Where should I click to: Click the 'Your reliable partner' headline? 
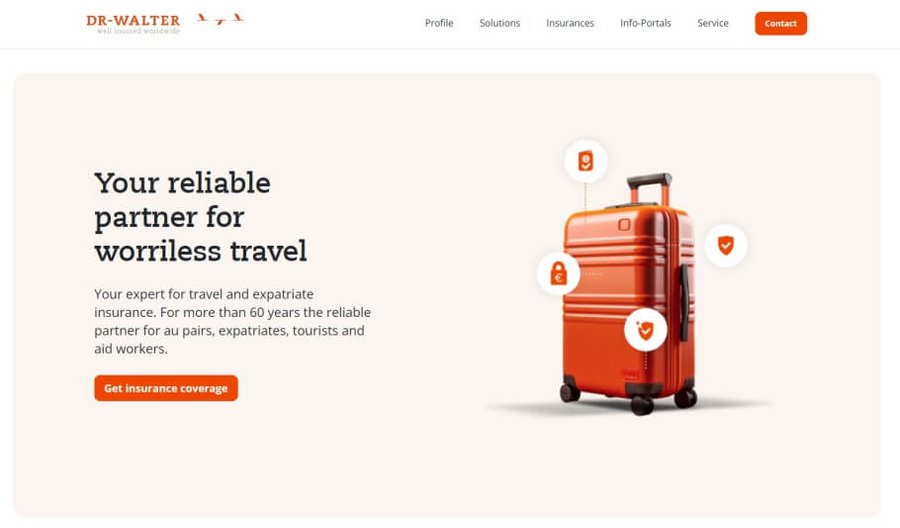tap(201, 217)
